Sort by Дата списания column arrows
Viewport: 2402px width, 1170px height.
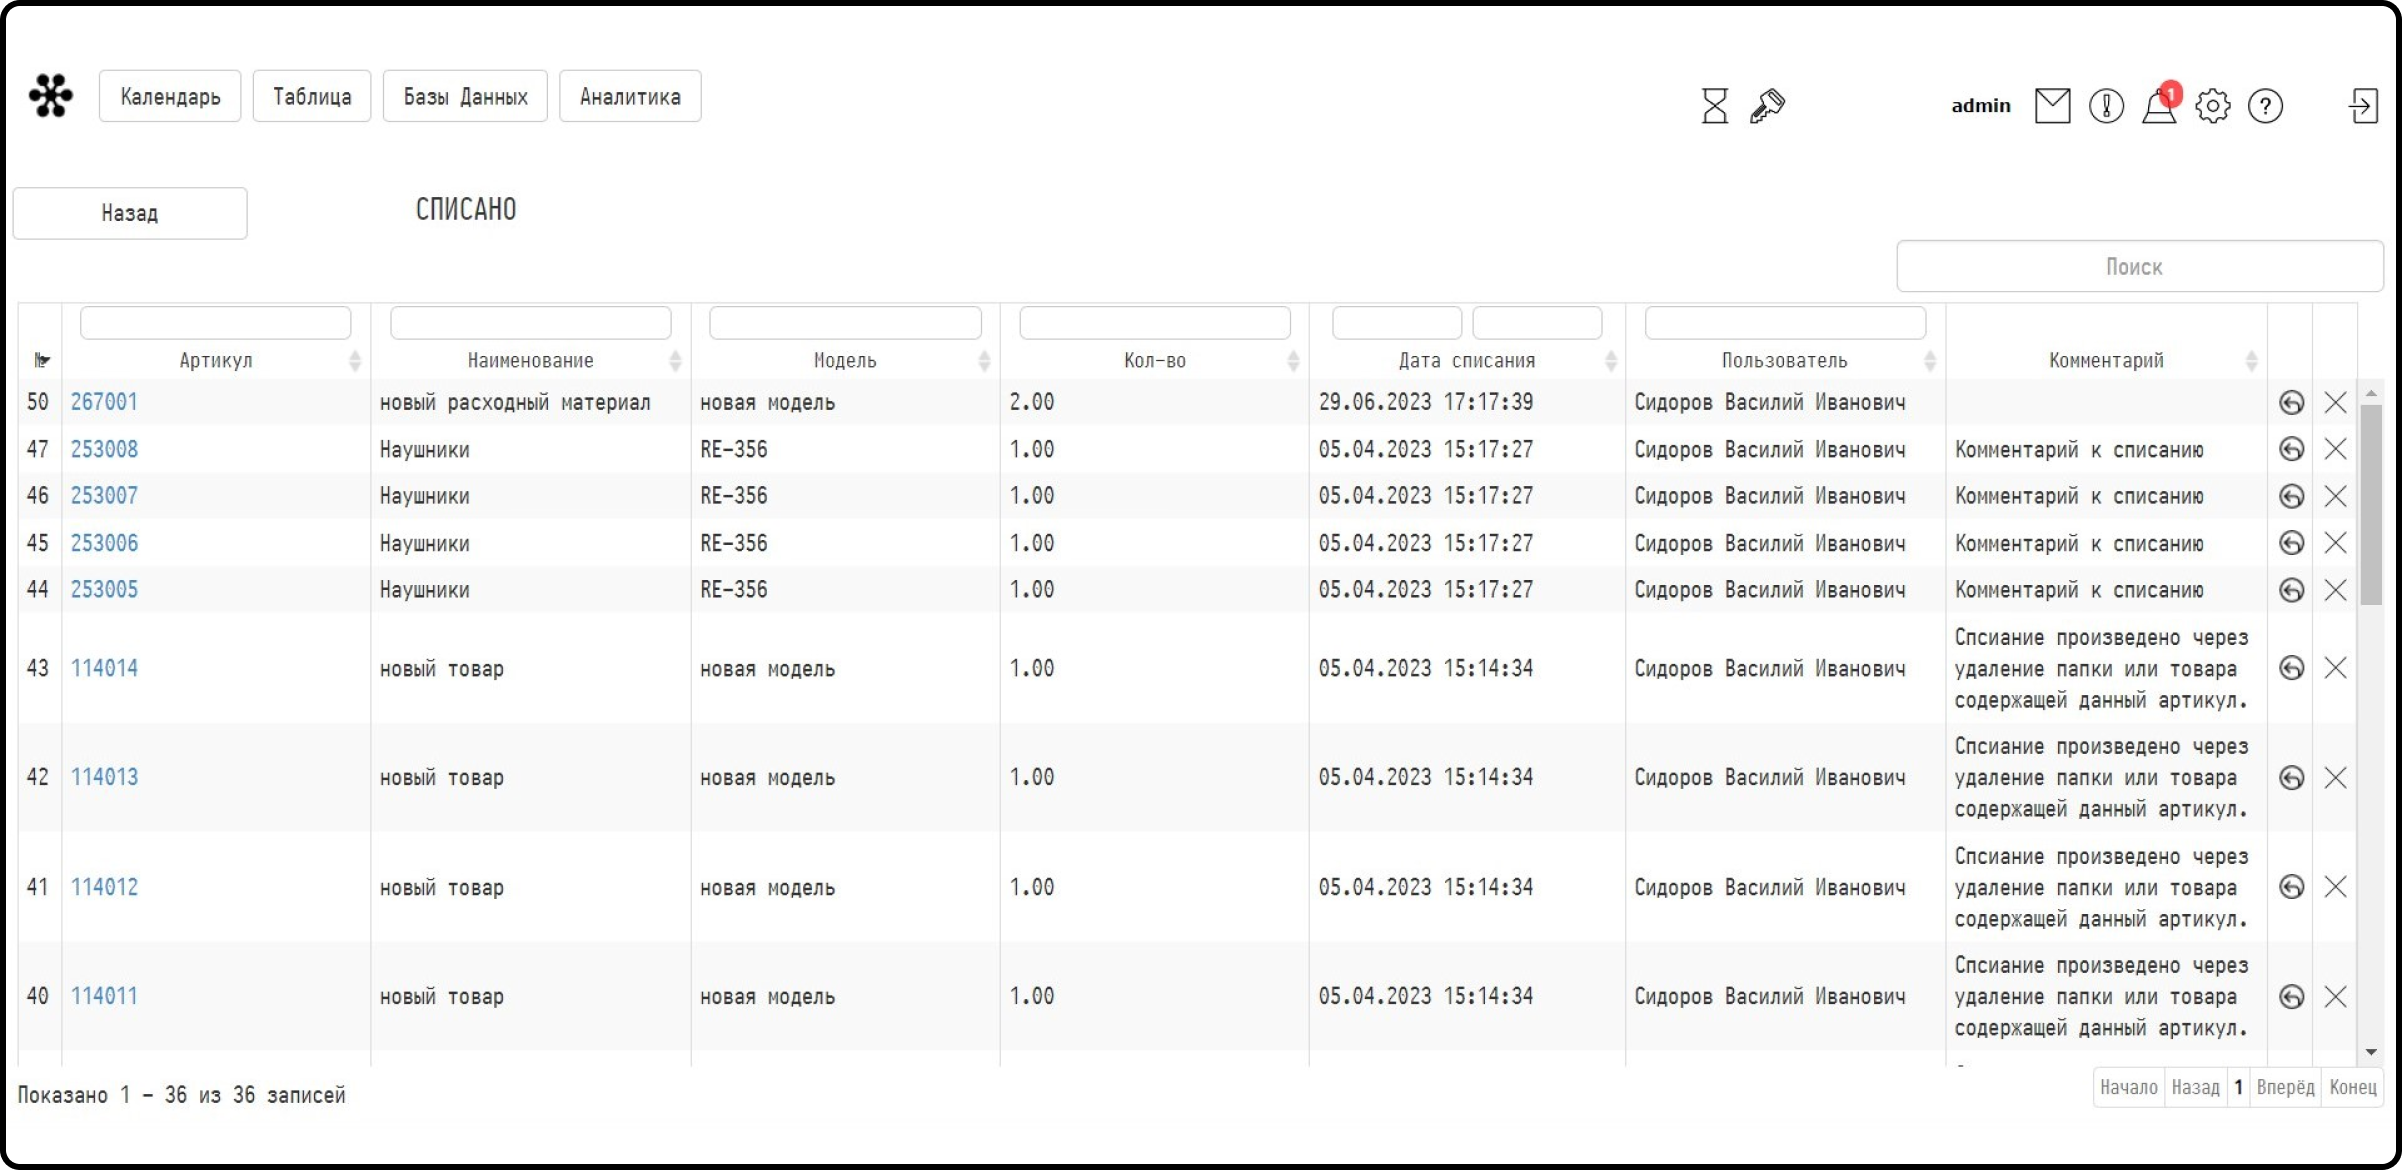pyautogui.click(x=1610, y=361)
